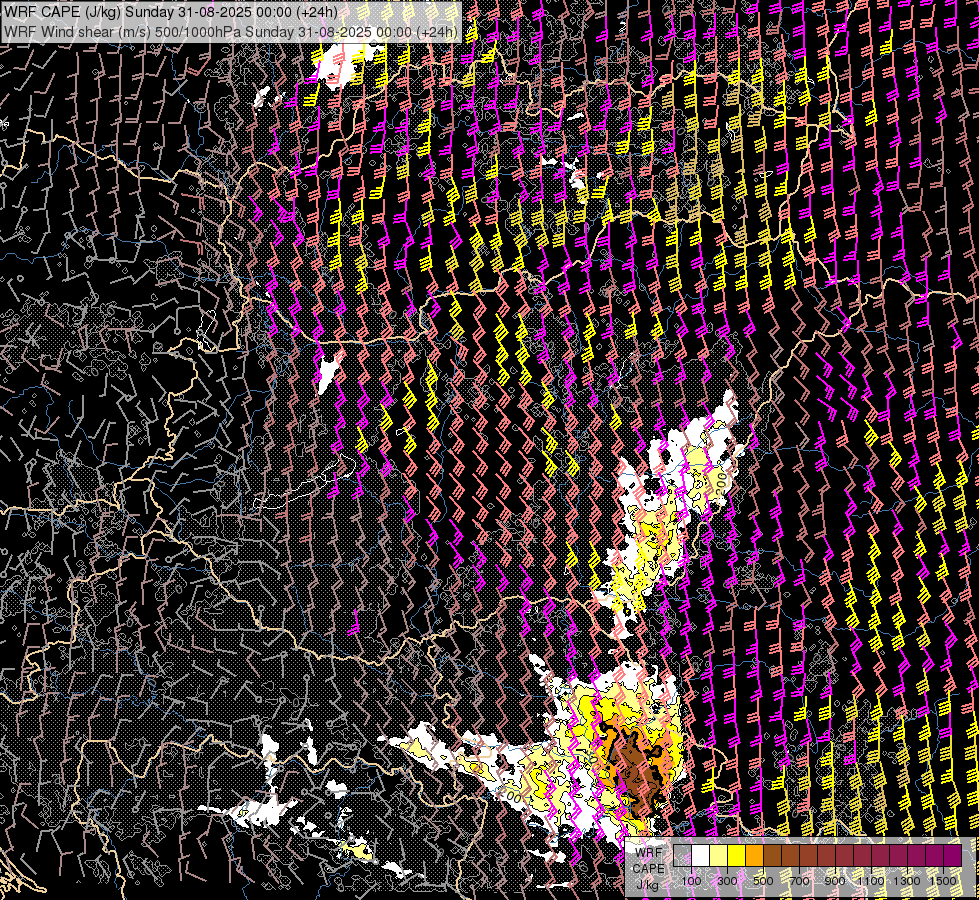
Task: Click the J/kg unit label in legend
Action: click(x=648, y=884)
